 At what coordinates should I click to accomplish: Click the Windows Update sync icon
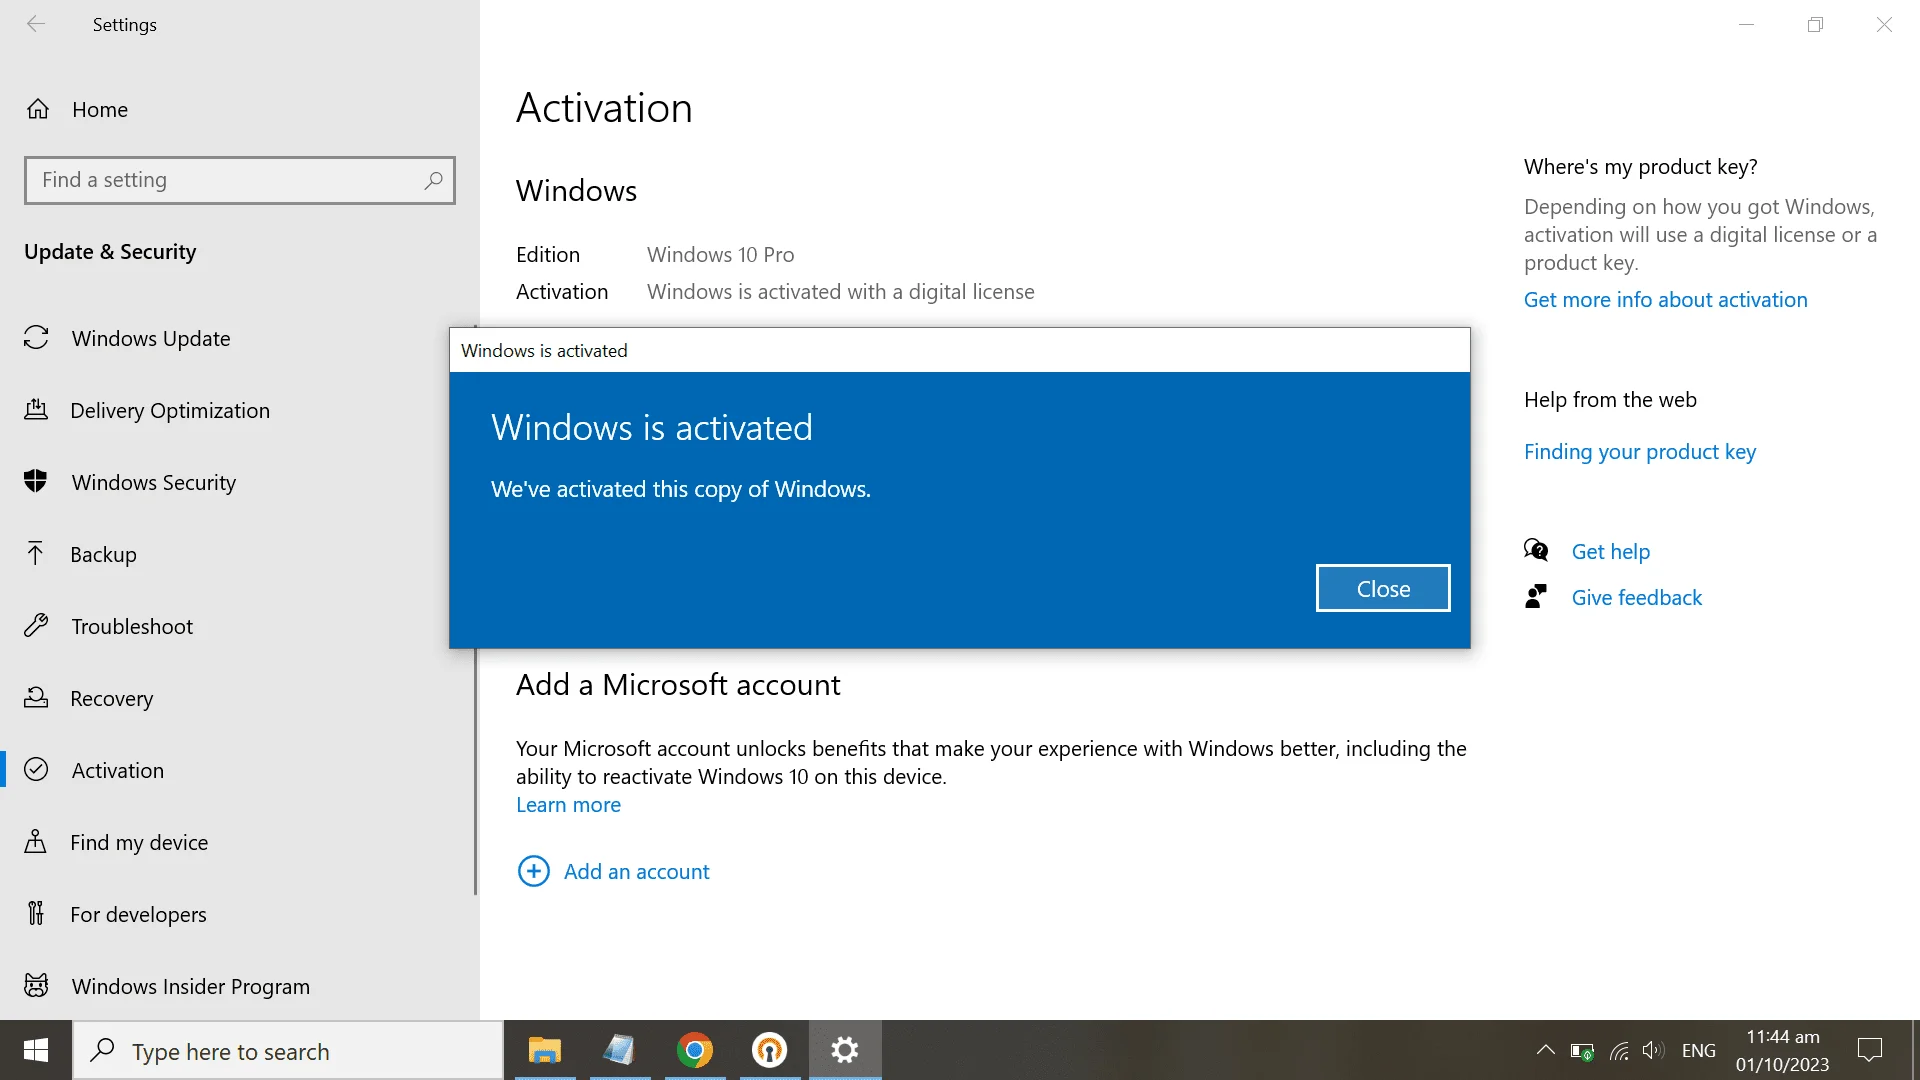pyautogui.click(x=36, y=338)
